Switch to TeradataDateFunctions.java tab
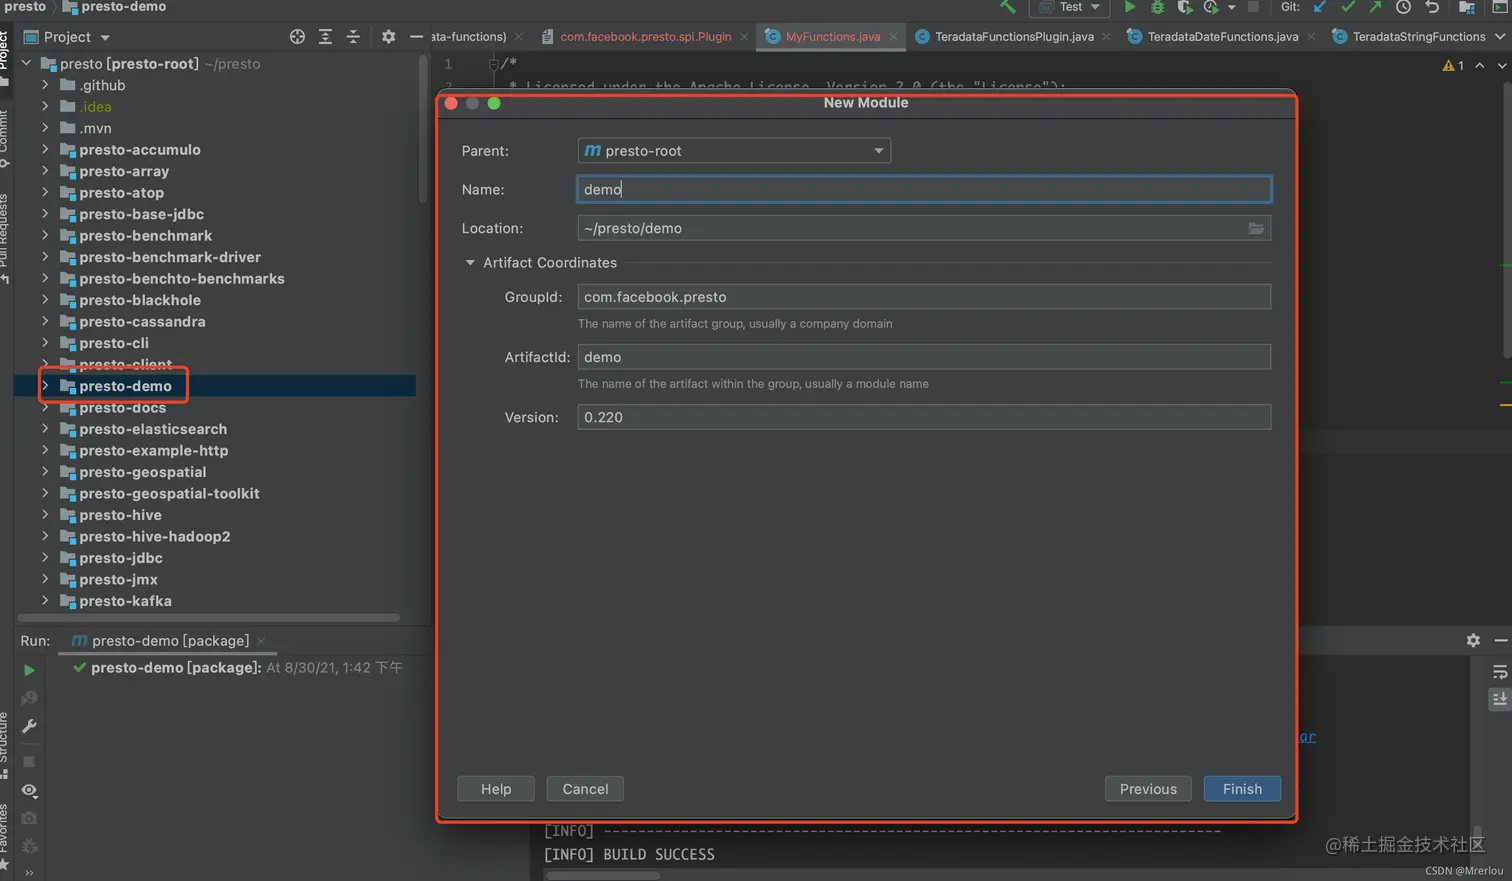 click(x=1222, y=37)
